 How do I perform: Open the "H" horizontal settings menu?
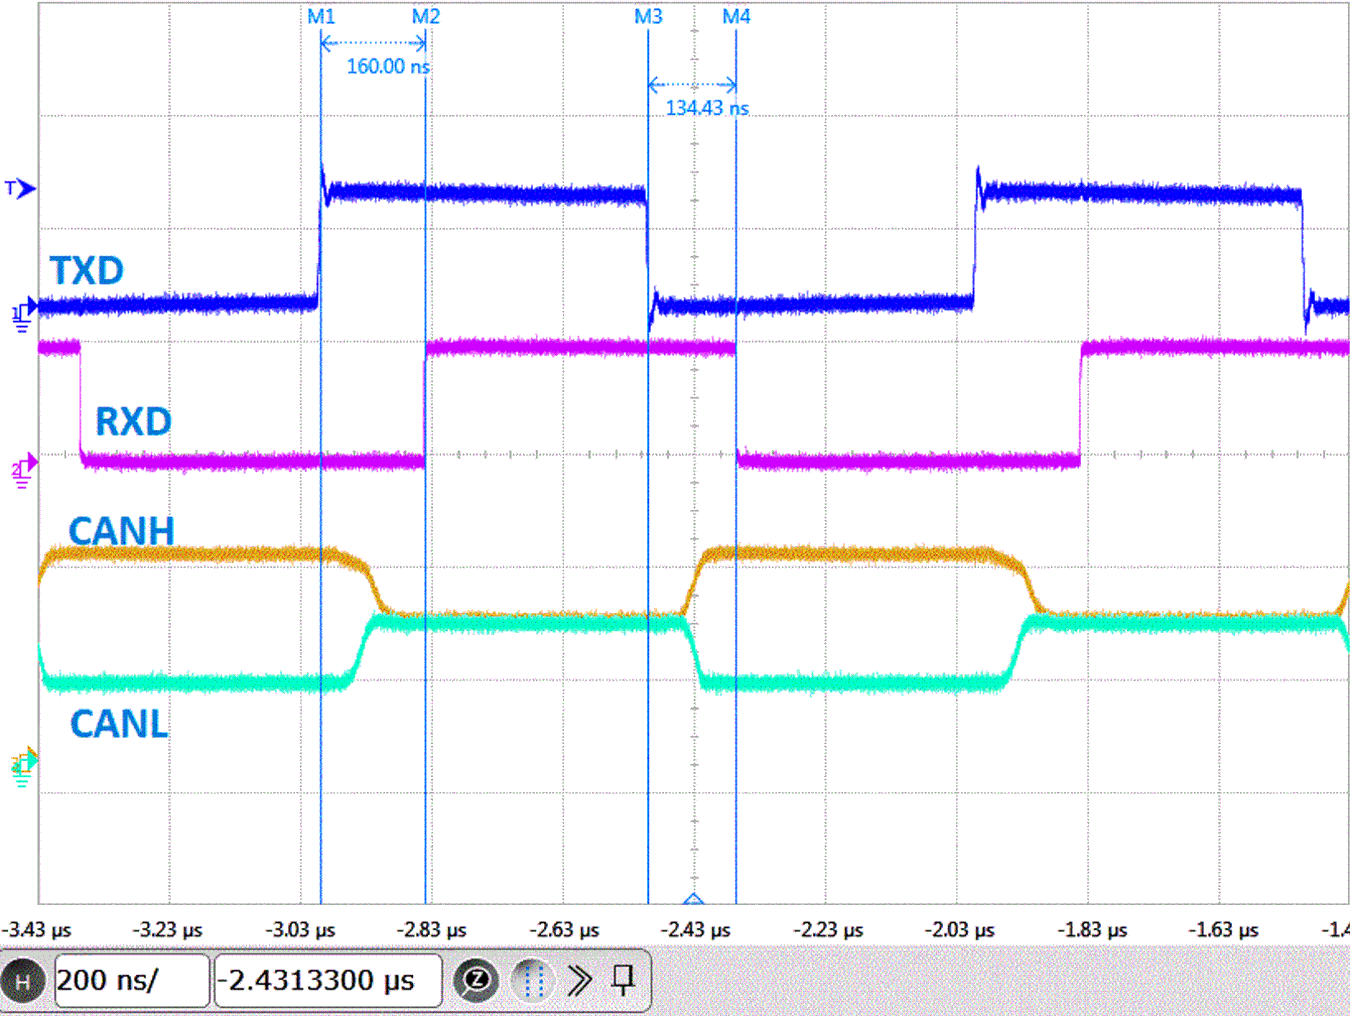point(25,981)
